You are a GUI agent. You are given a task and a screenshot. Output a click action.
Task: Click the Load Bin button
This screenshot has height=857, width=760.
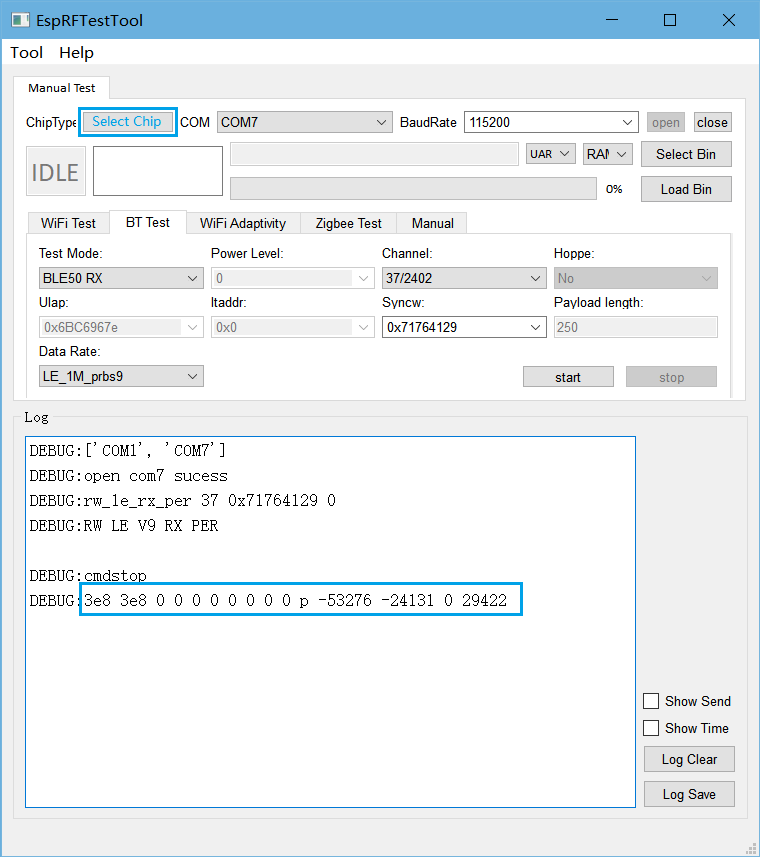click(686, 189)
